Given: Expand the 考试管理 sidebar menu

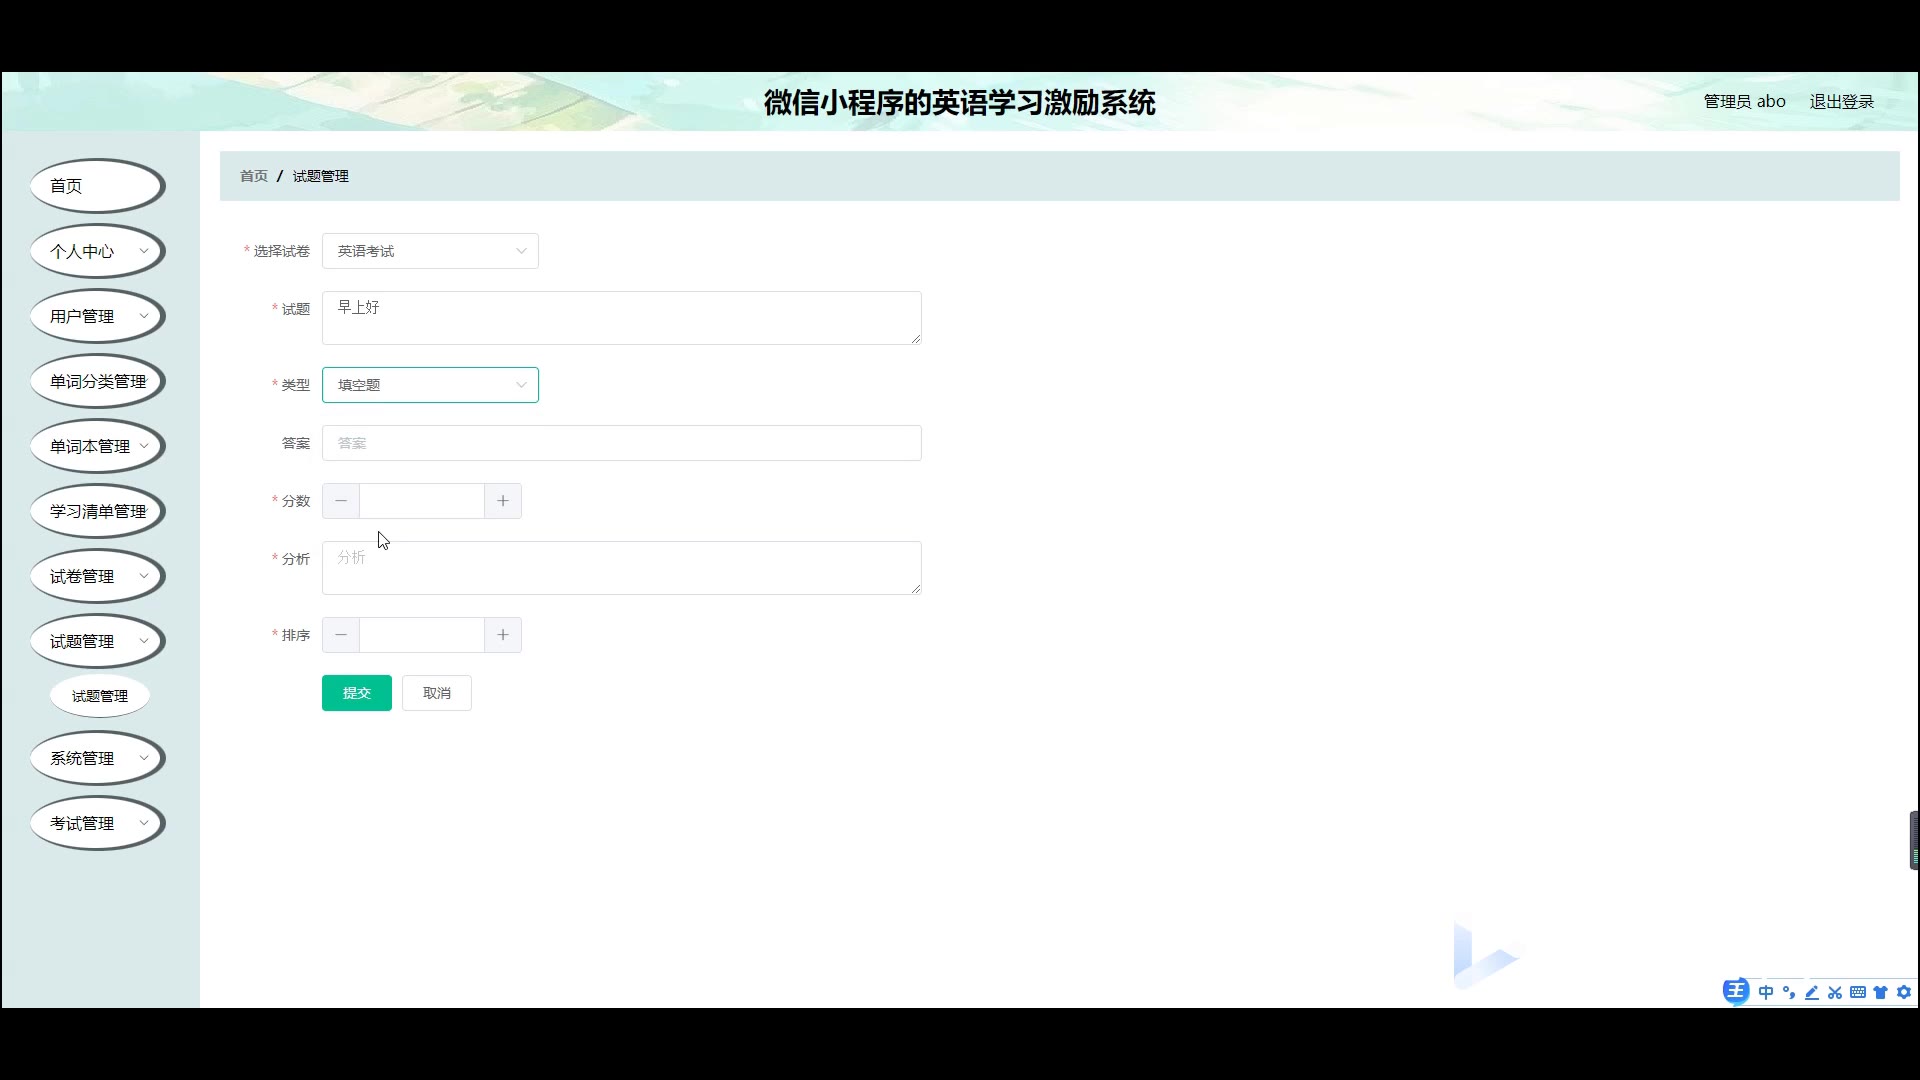Looking at the screenshot, I should pos(97,823).
